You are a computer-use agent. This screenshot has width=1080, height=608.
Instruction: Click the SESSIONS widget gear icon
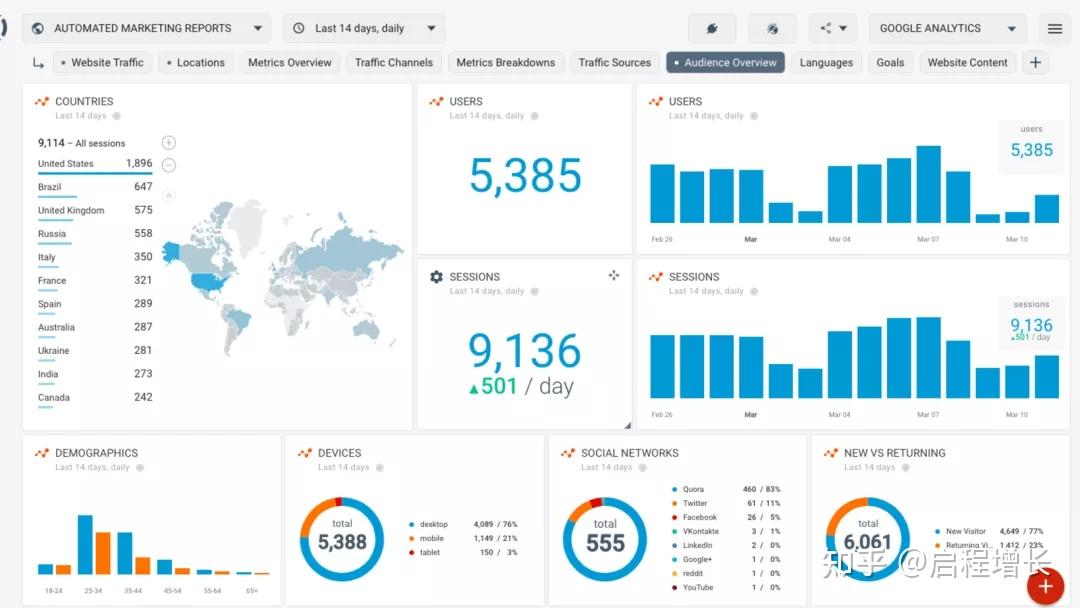436,277
